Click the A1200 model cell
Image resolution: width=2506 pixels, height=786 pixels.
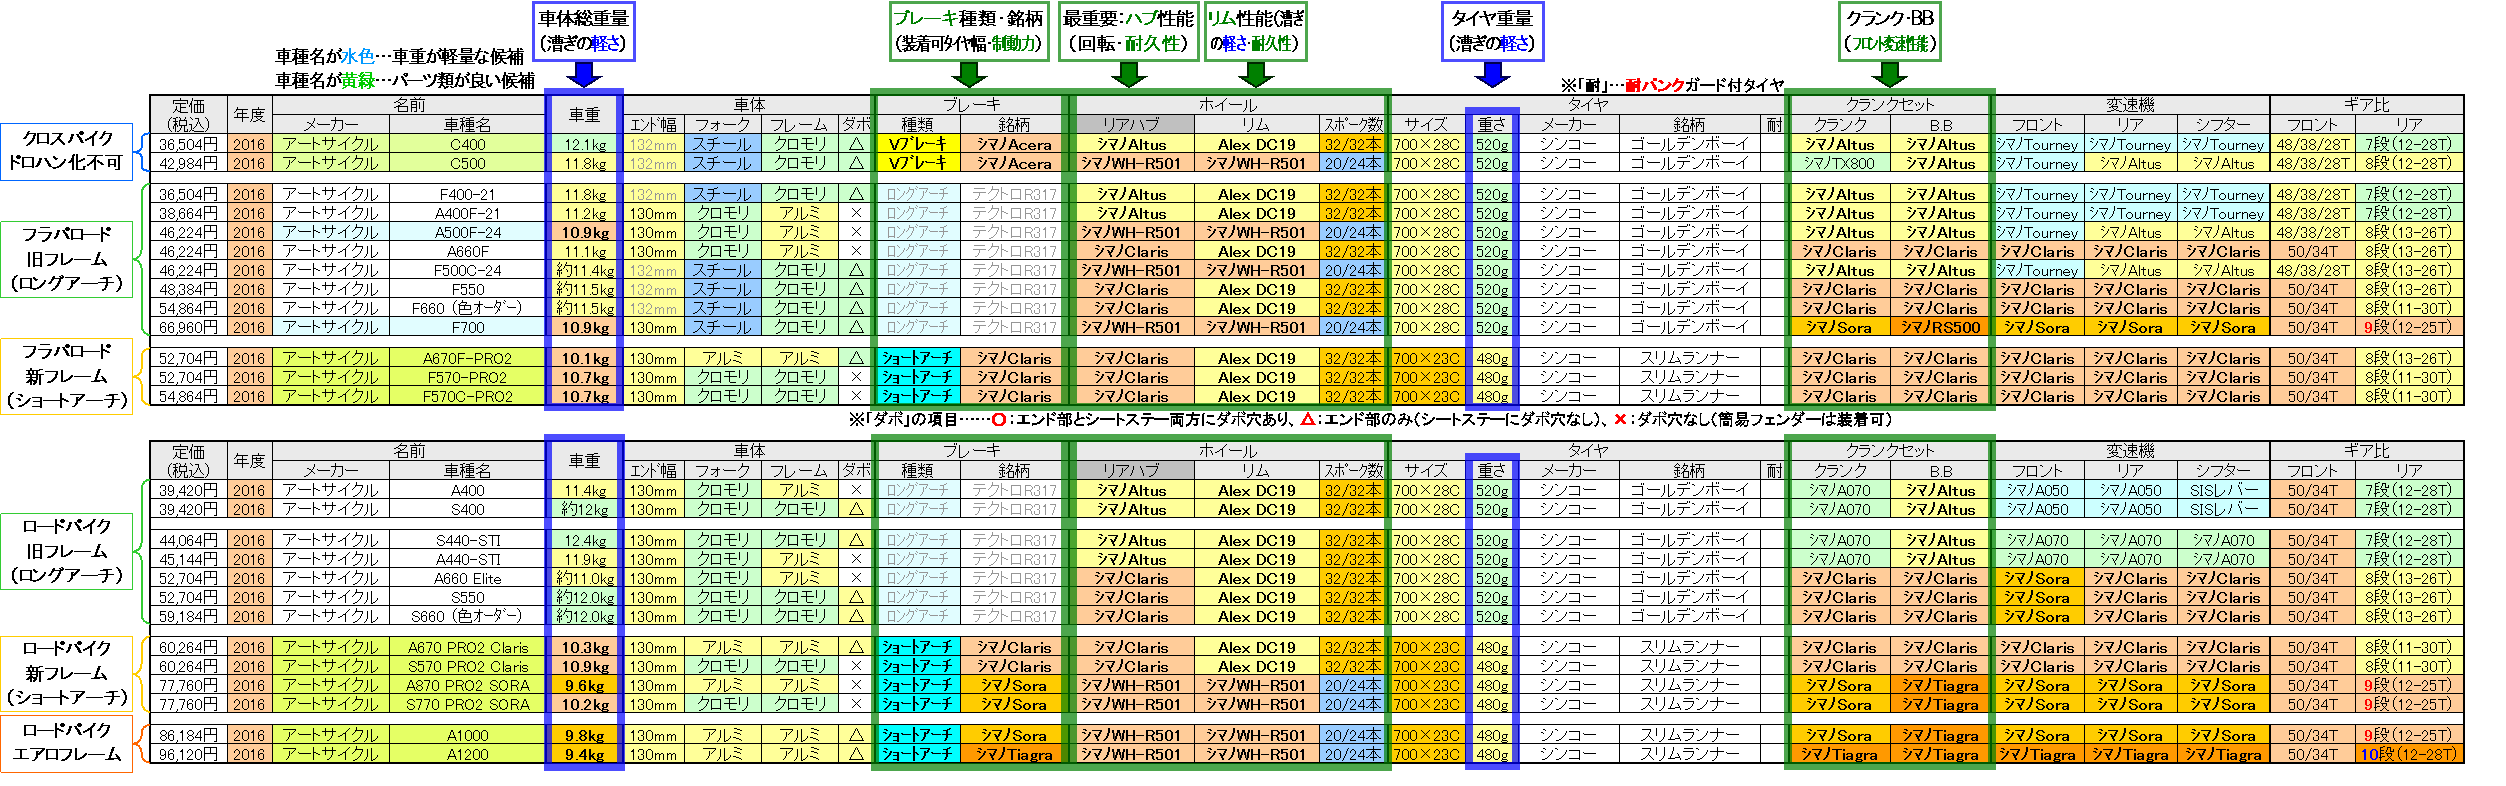pos(467,754)
